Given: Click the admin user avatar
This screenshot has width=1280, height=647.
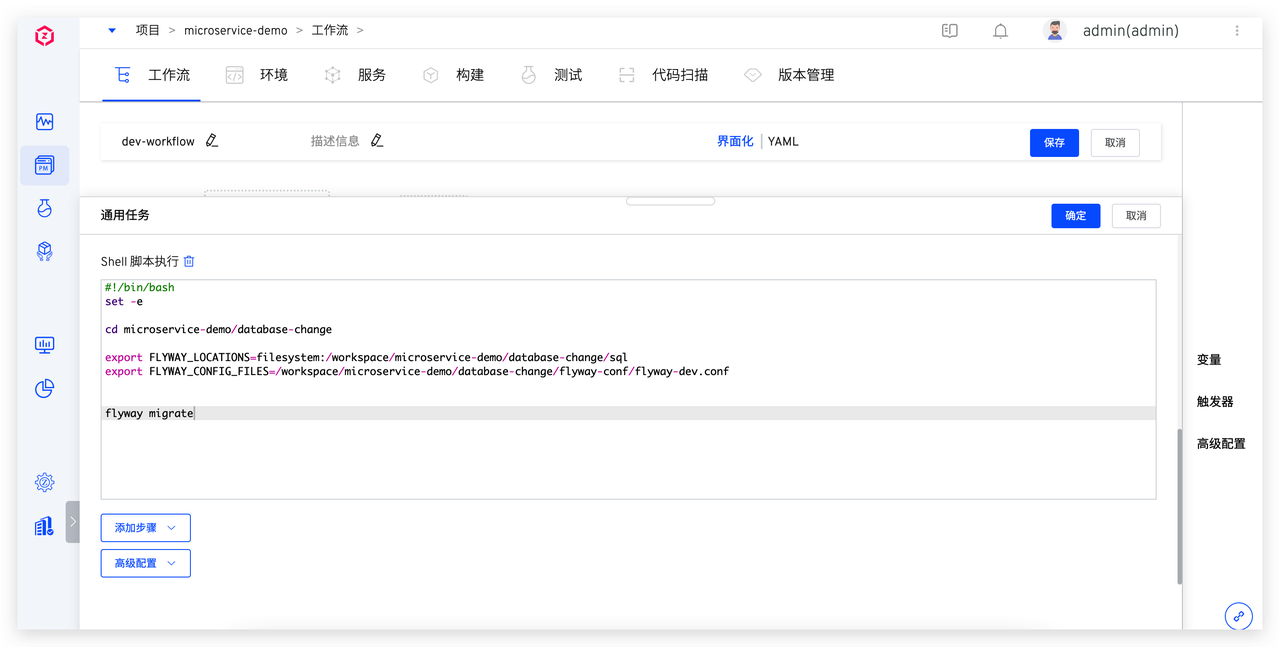Looking at the screenshot, I should (1055, 31).
